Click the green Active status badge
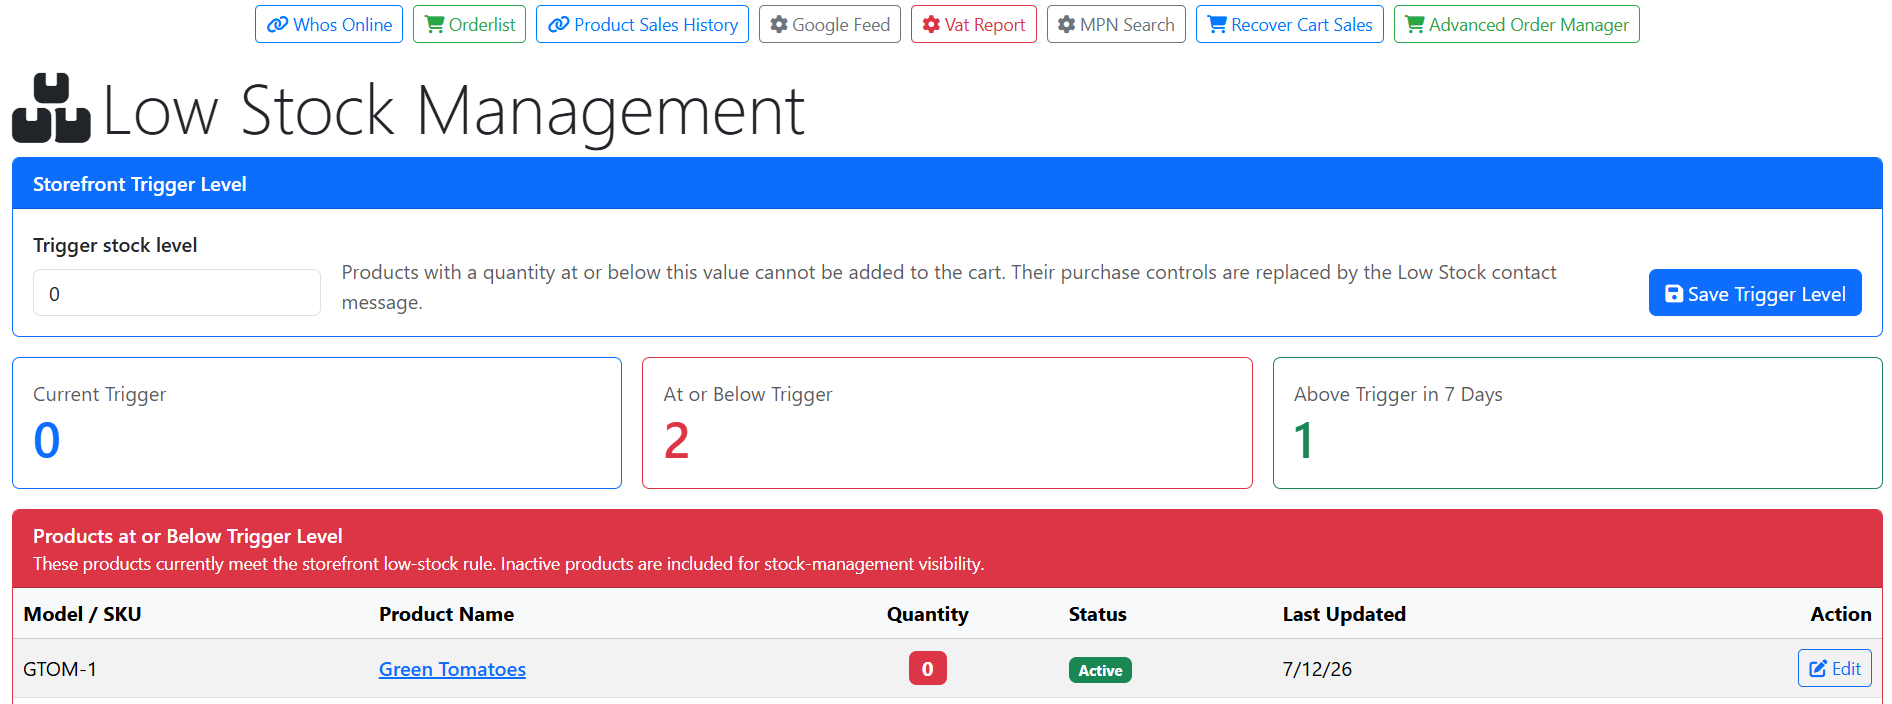 pyautogui.click(x=1100, y=670)
